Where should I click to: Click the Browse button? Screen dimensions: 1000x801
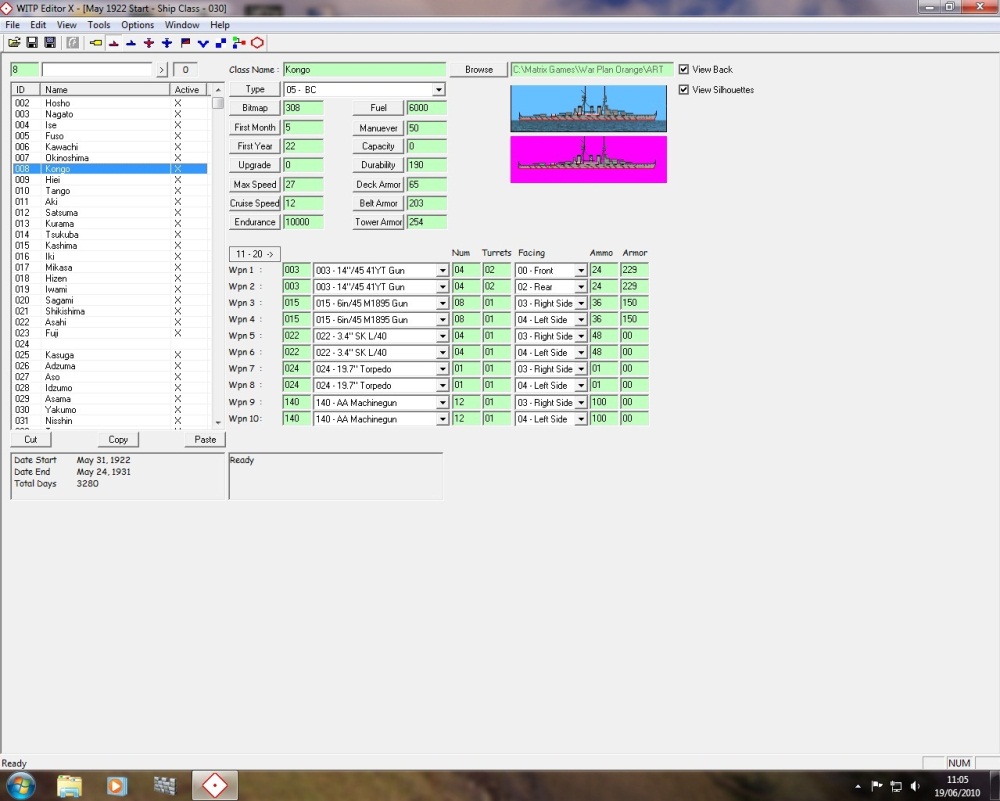479,70
